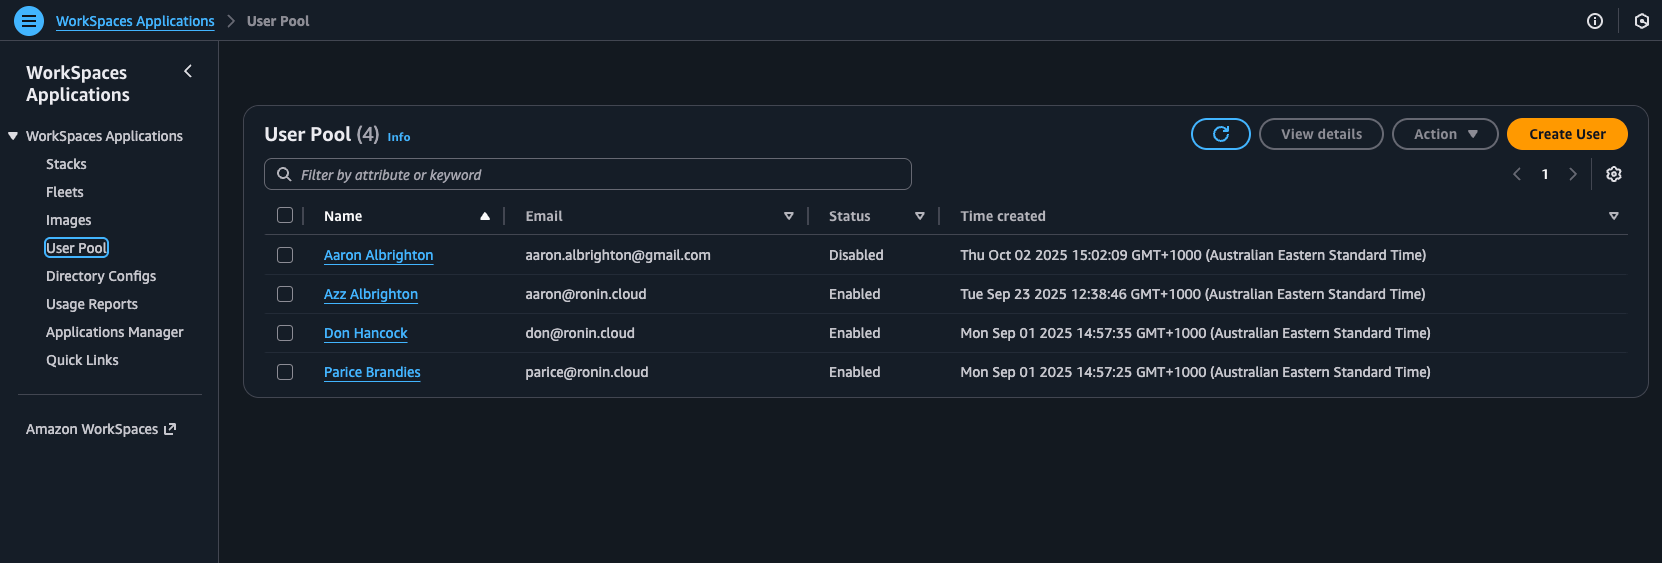Open Azz Albrighton user link

(371, 294)
